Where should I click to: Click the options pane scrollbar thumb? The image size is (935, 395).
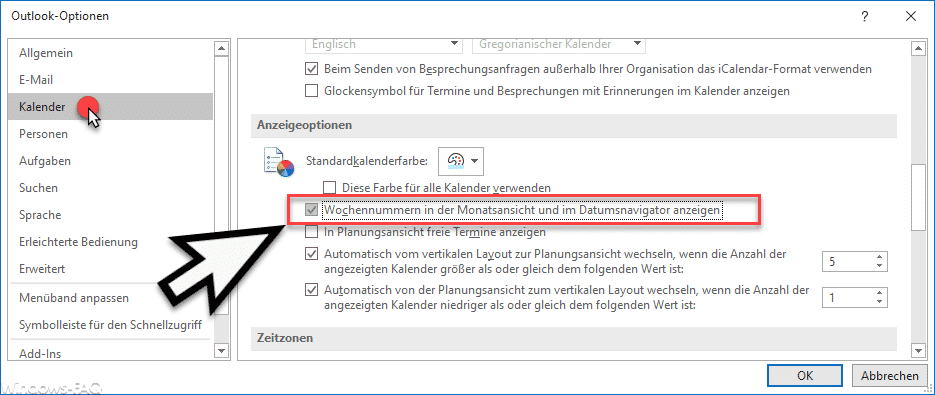click(918, 198)
